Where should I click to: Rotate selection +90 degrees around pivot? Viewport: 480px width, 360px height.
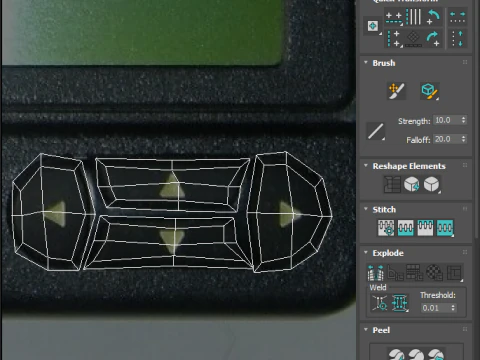click(x=433, y=39)
